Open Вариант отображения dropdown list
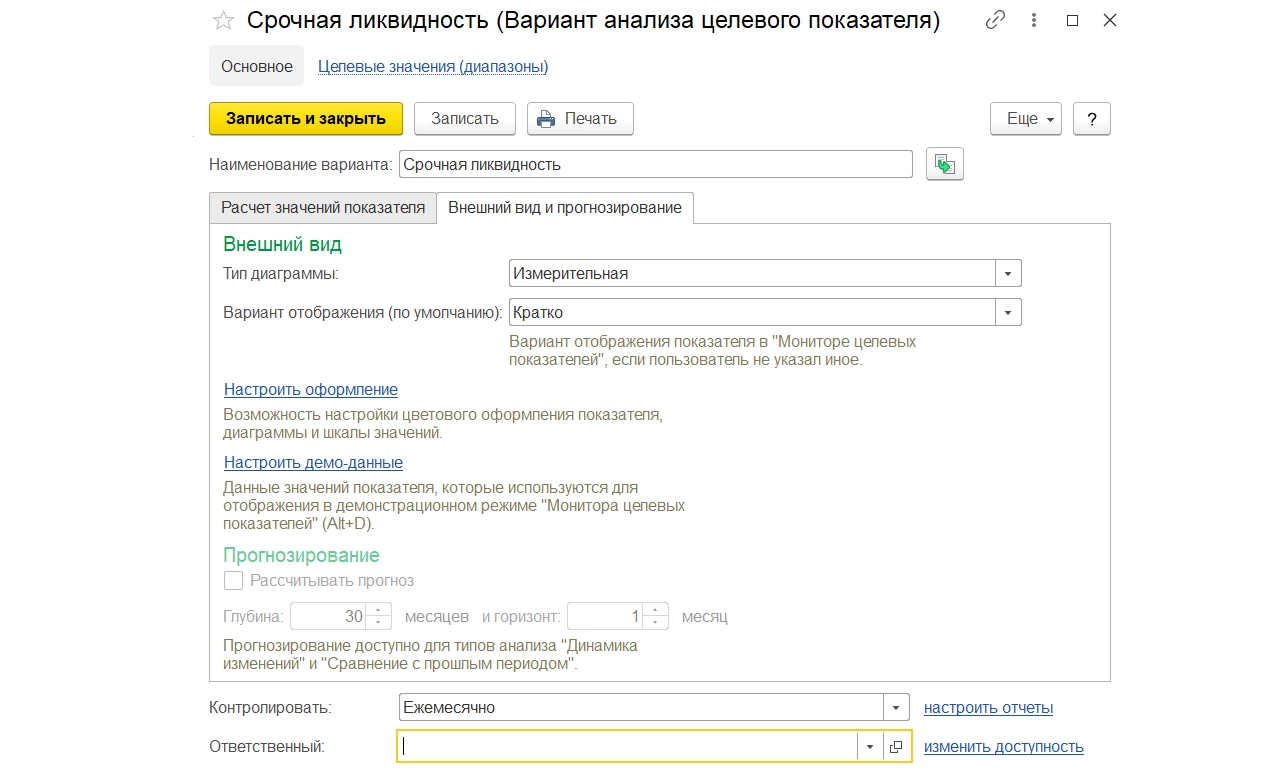Screen dimensions: 1288x782 click(x=1008, y=313)
